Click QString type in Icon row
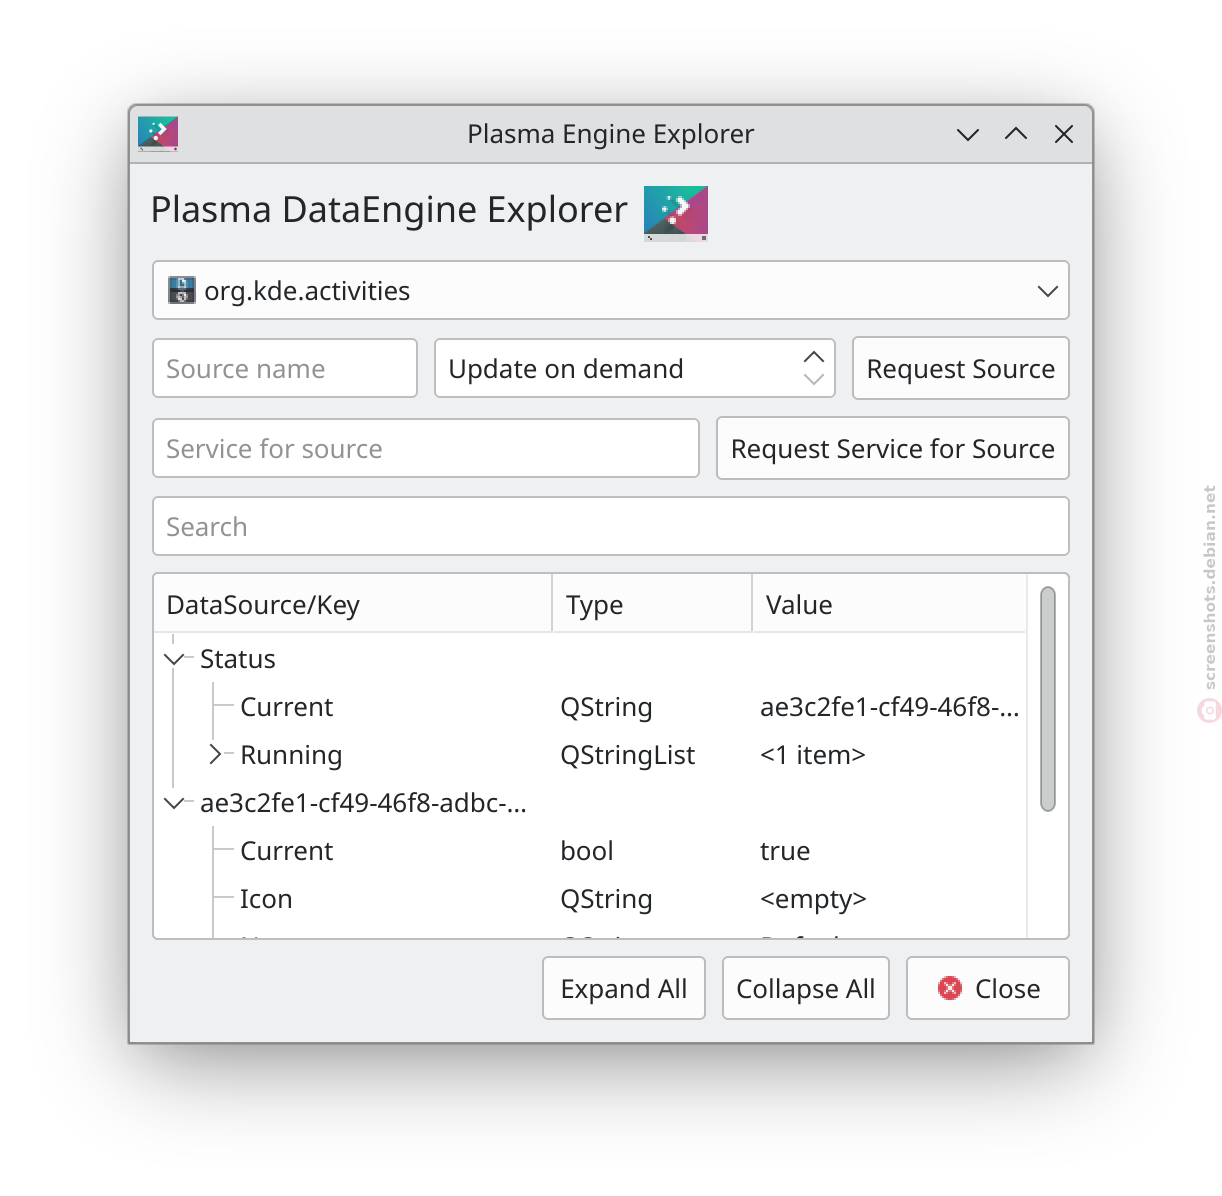The height and width of the screenshot is (1196, 1222). pyautogui.click(x=606, y=899)
